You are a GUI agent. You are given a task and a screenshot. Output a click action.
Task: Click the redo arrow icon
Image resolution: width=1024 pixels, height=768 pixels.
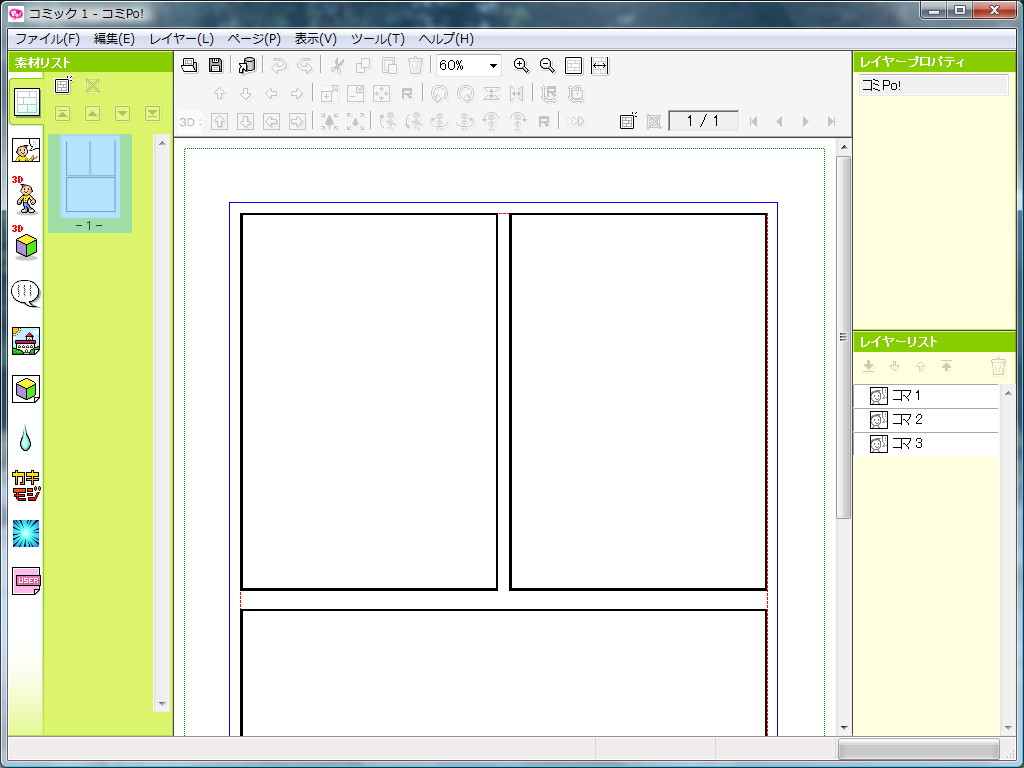[304, 65]
